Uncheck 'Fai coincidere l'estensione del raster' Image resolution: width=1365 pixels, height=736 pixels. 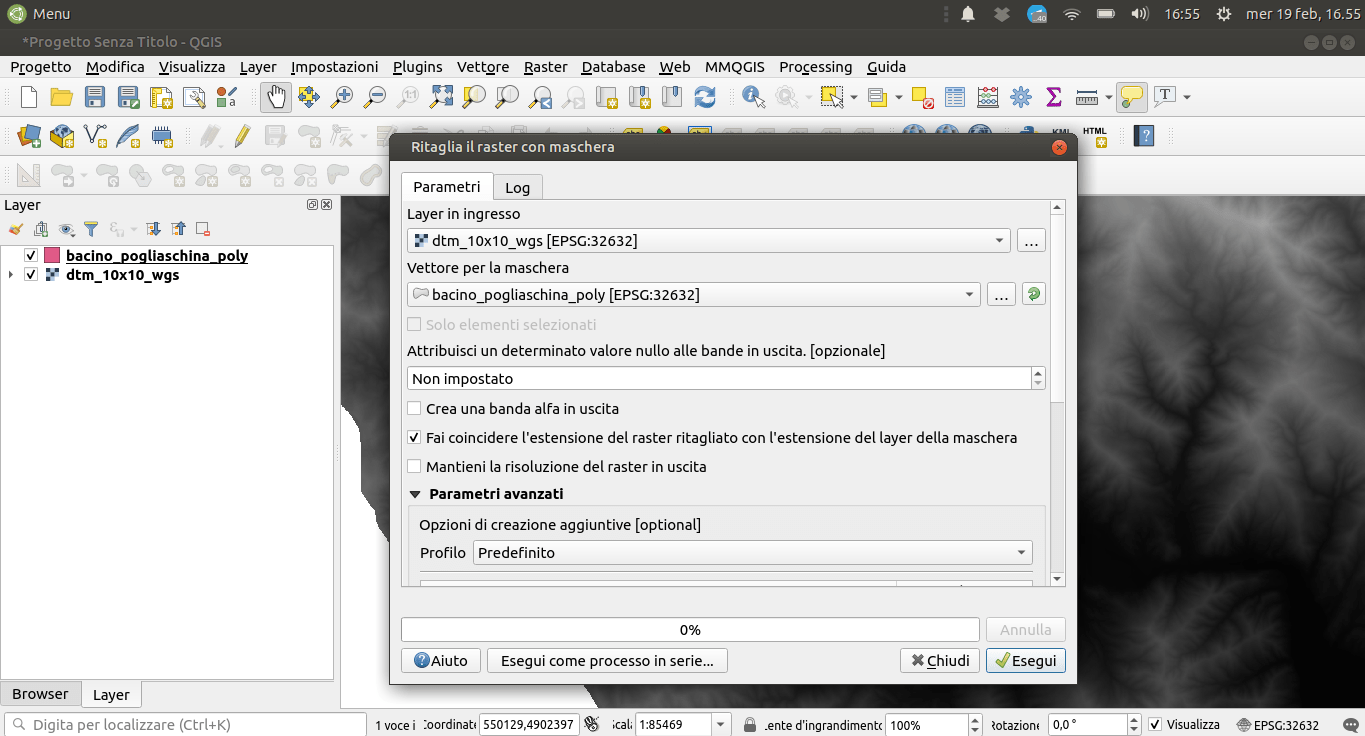click(x=414, y=438)
